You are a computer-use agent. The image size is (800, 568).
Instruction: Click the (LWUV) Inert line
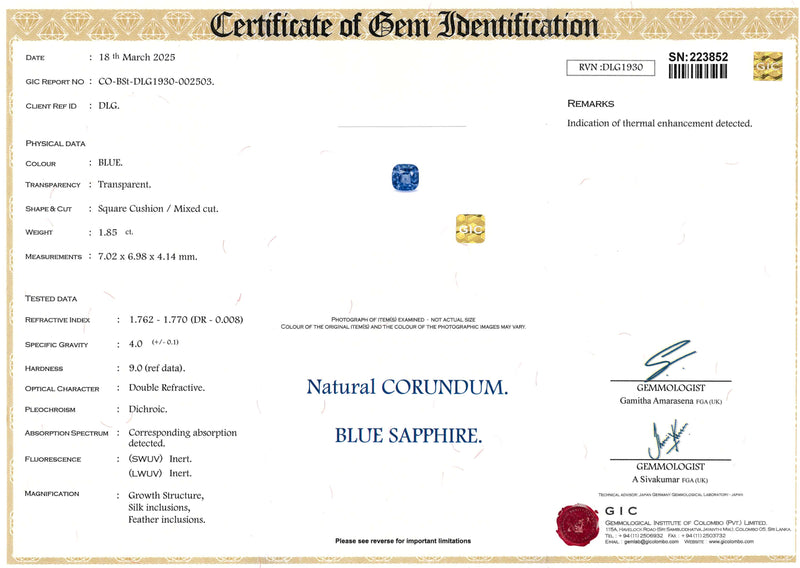[160, 474]
